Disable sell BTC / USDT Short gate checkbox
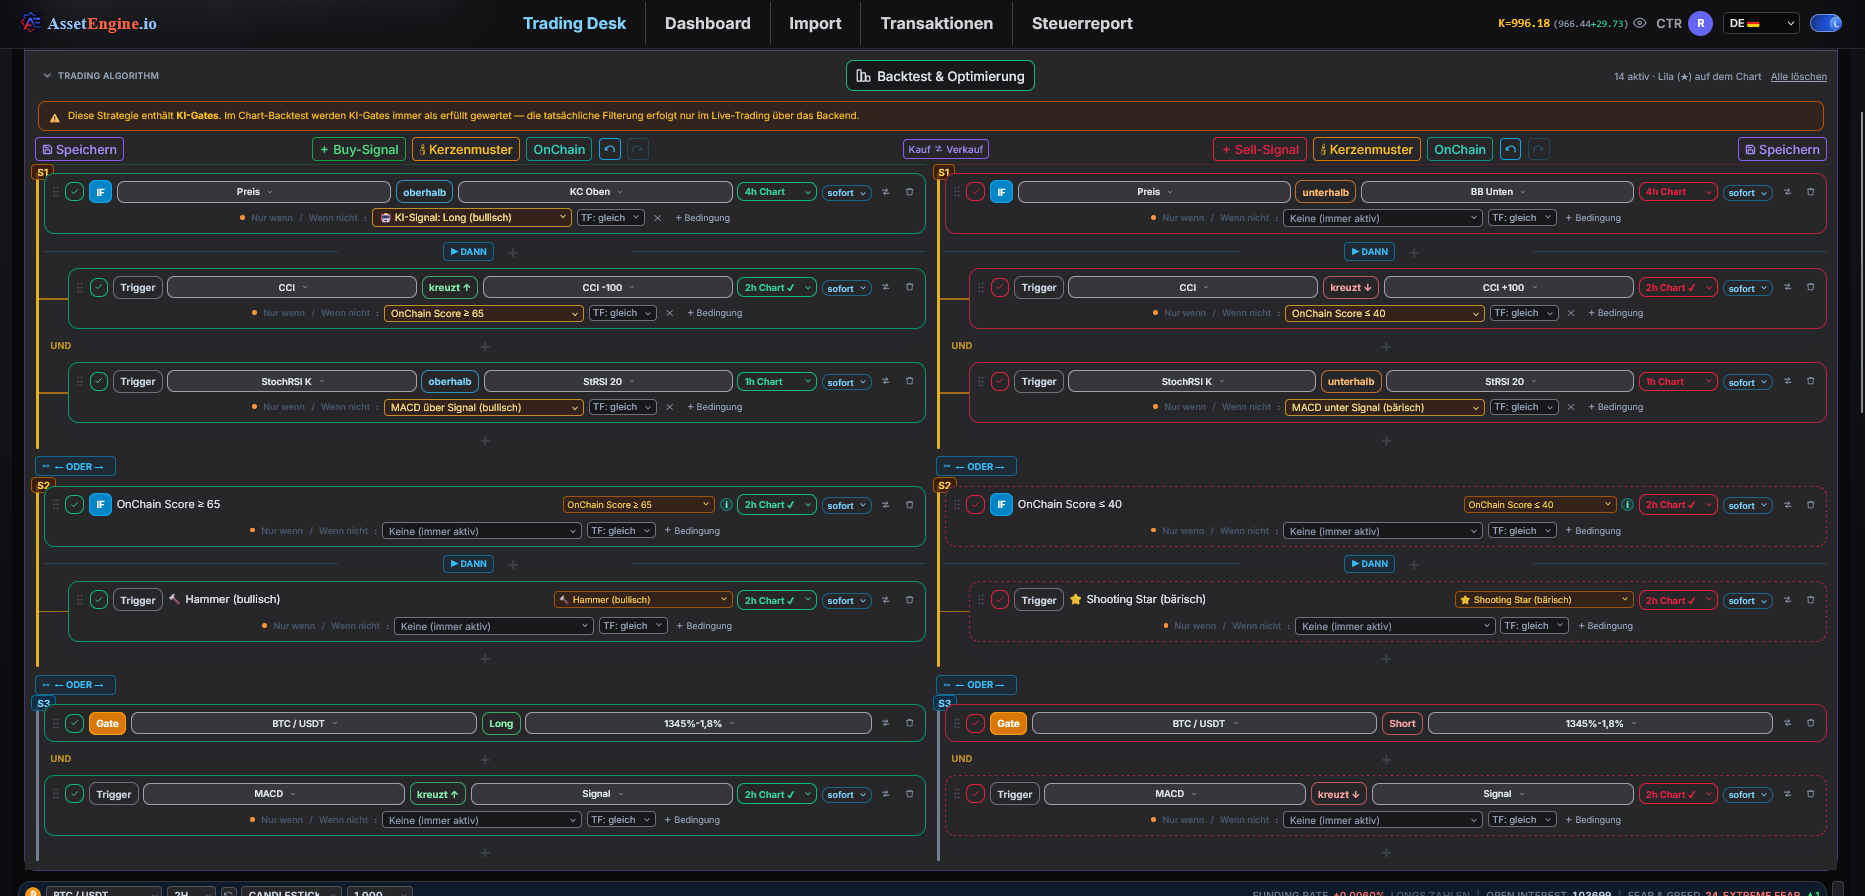Screen dimensions: 1865x896 975,723
